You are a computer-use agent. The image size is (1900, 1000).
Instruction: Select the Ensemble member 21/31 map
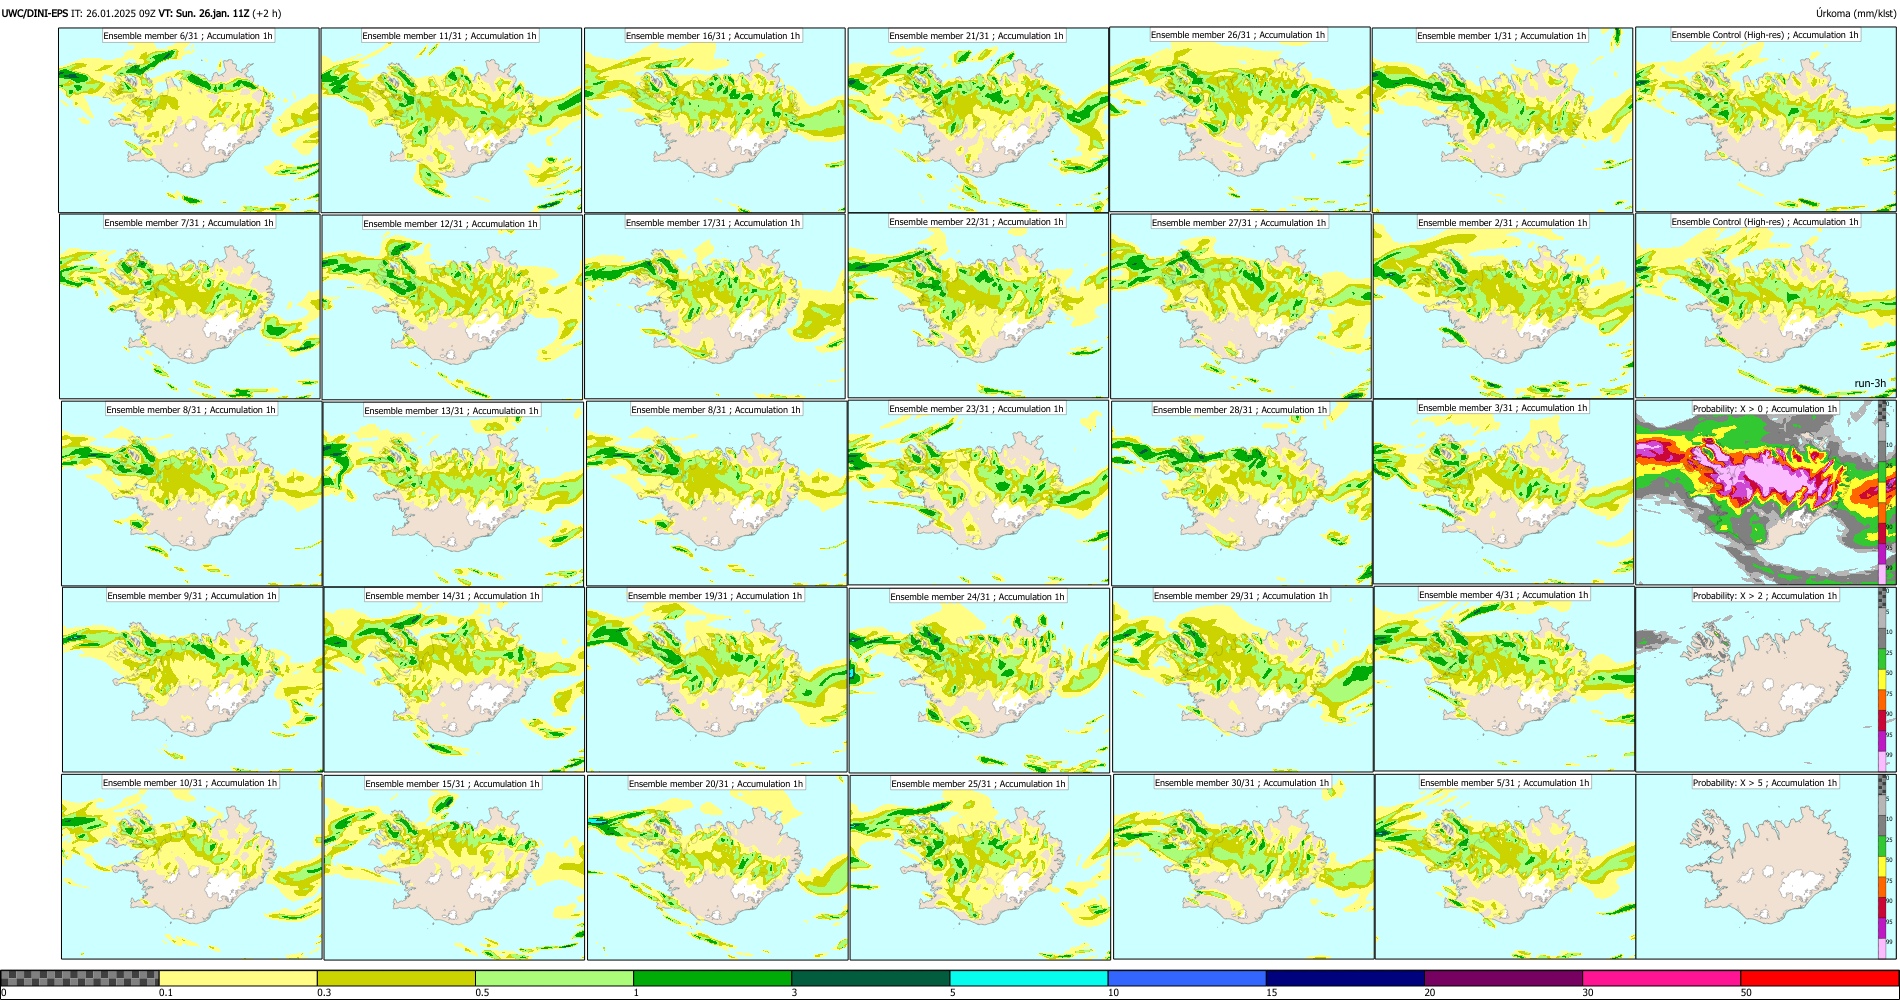pyautogui.click(x=978, y=120)
